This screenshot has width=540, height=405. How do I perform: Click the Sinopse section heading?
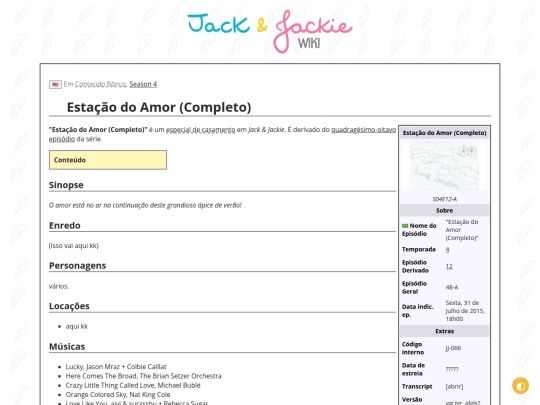pyautogui.click(x=66, y=185)
